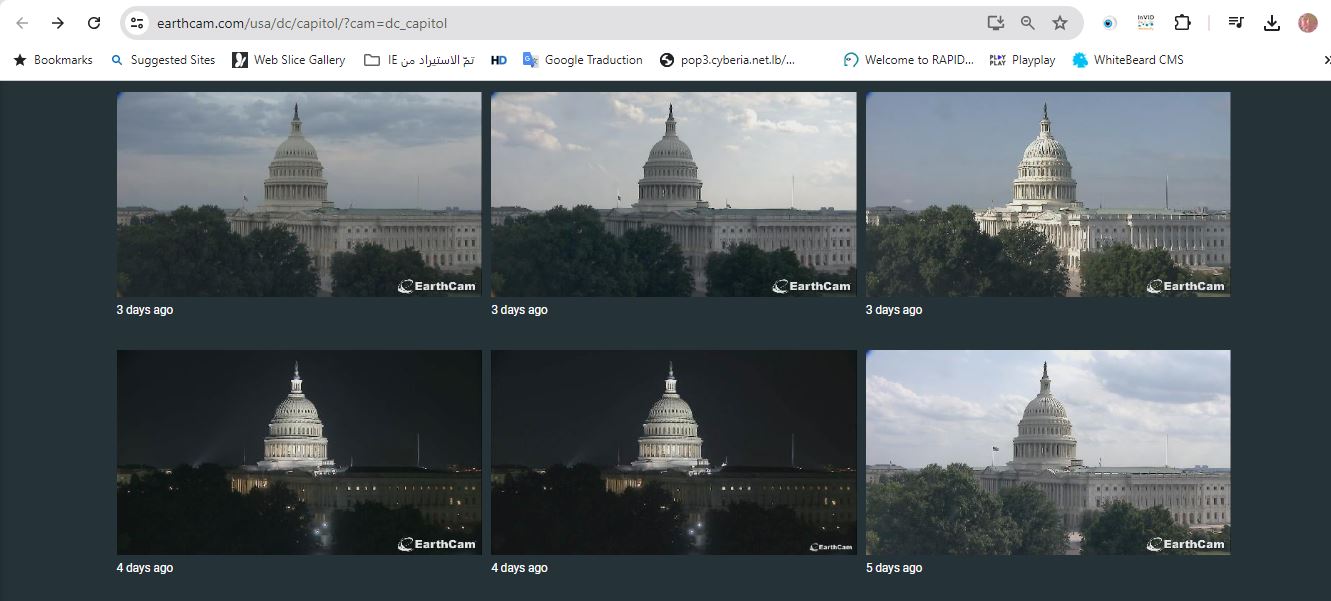Open the Playplay bookmark
Viewport: 1331px width, 601px height.
pos(1022,60)
